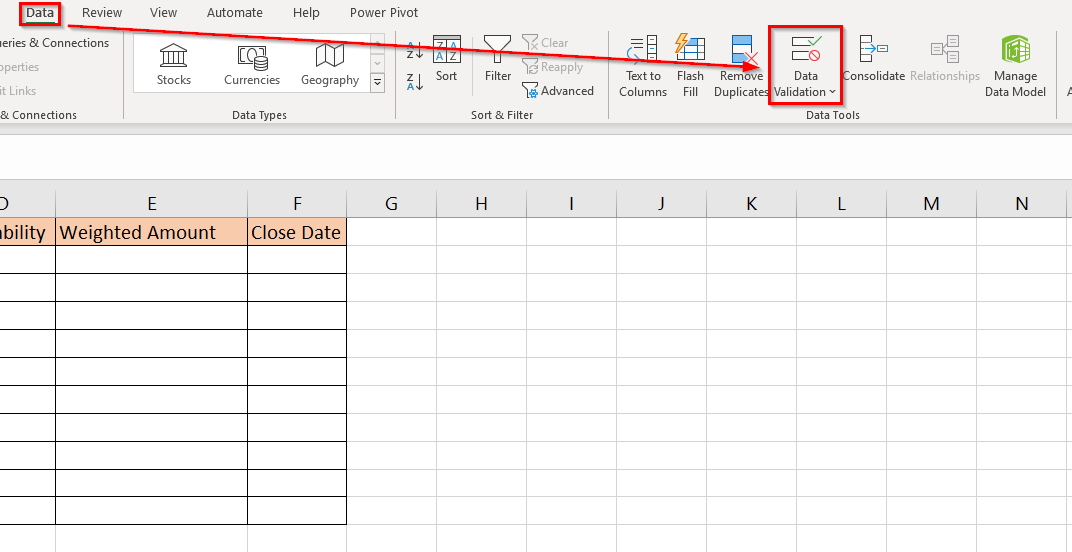Expand the Data Types gallery

[x=377, y=83]
